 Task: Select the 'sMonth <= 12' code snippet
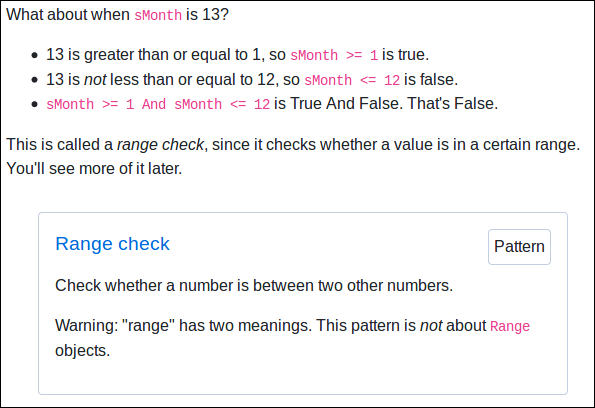(352, 80)
